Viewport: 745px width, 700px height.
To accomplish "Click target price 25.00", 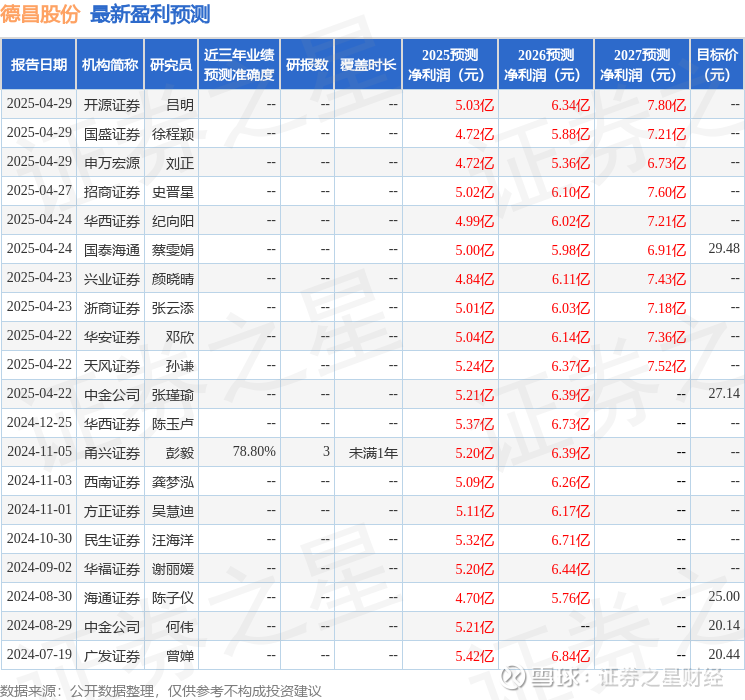I will (x=724, y=596).
